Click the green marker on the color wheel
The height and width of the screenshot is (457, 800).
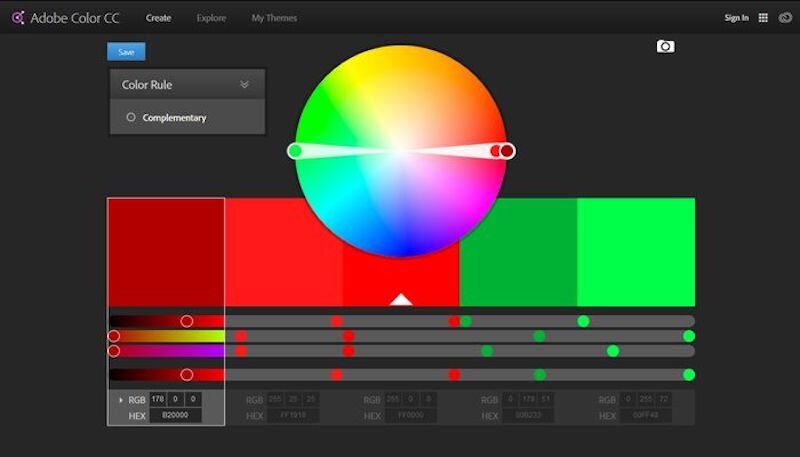click(294, 150)
